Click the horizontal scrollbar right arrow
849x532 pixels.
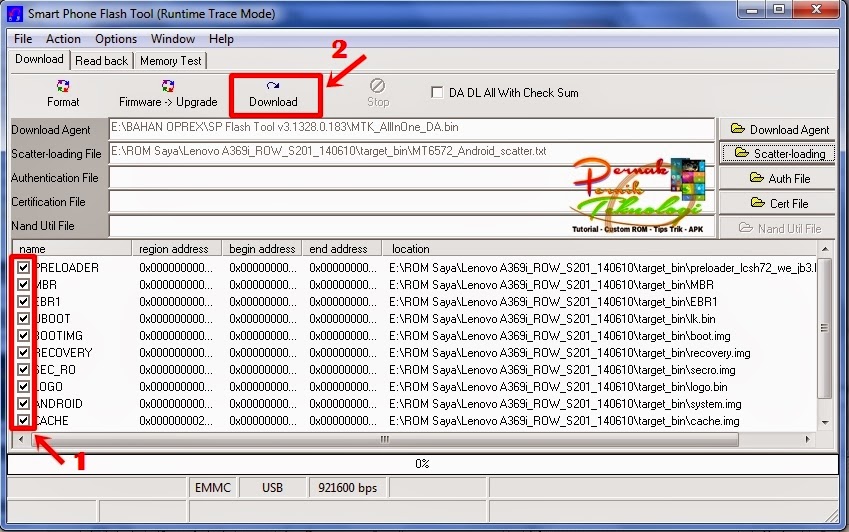(807, 439)
